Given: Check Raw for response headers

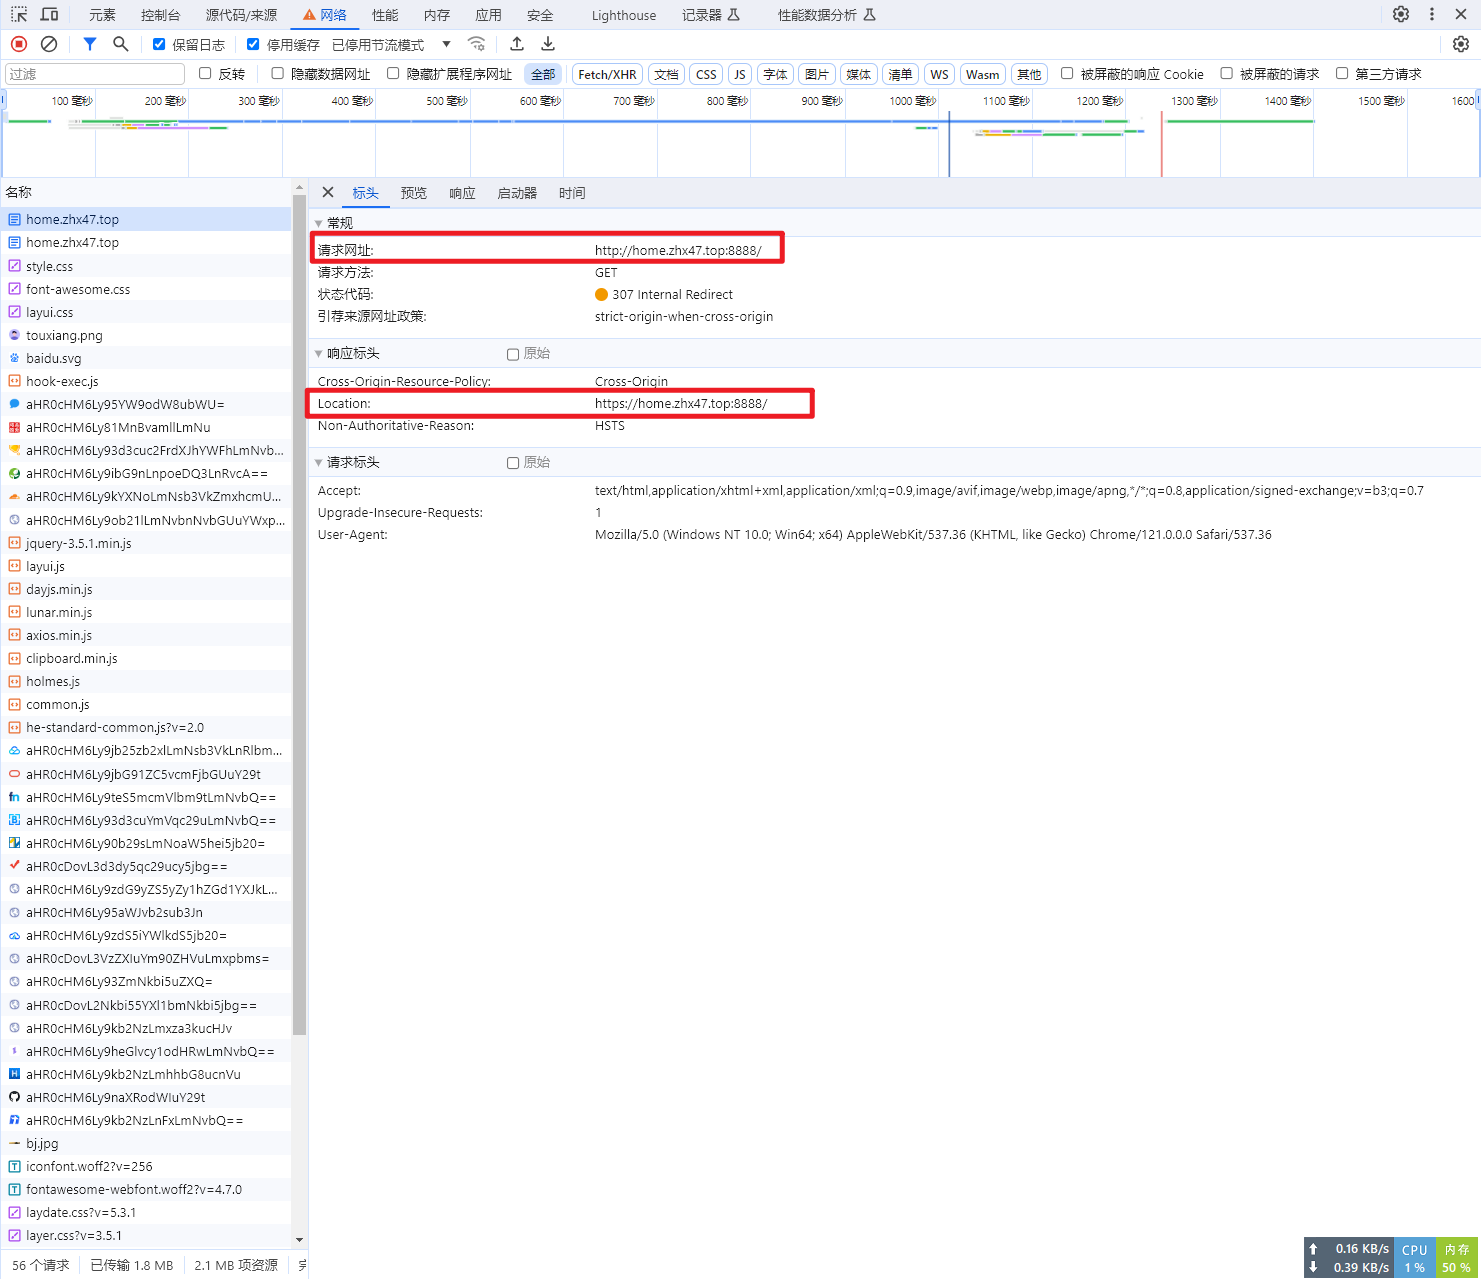Looking at the screenshot, I should point(513,354).
